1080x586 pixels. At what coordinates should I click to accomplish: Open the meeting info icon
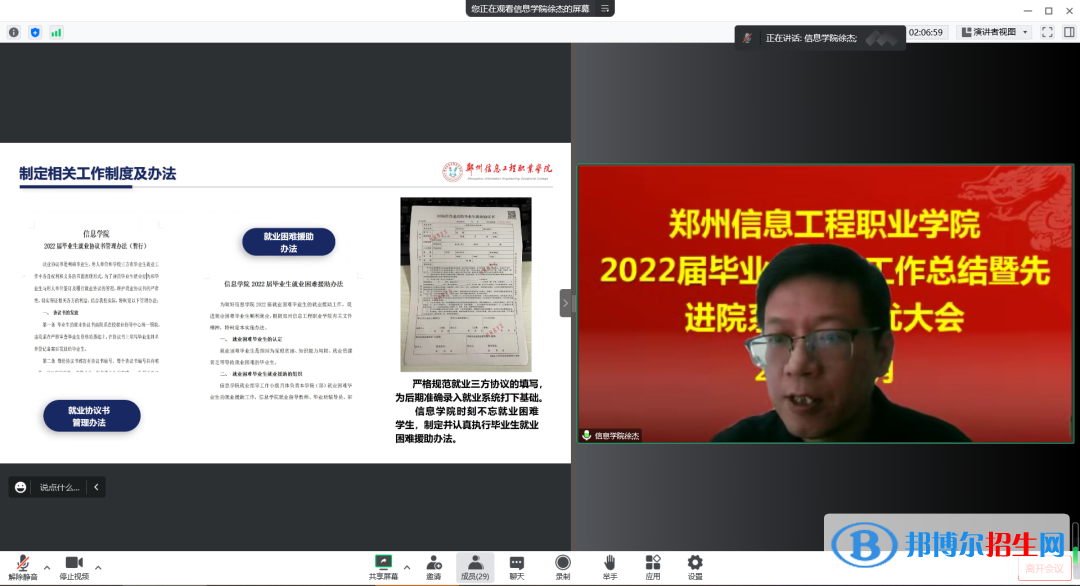coord(14,32)
